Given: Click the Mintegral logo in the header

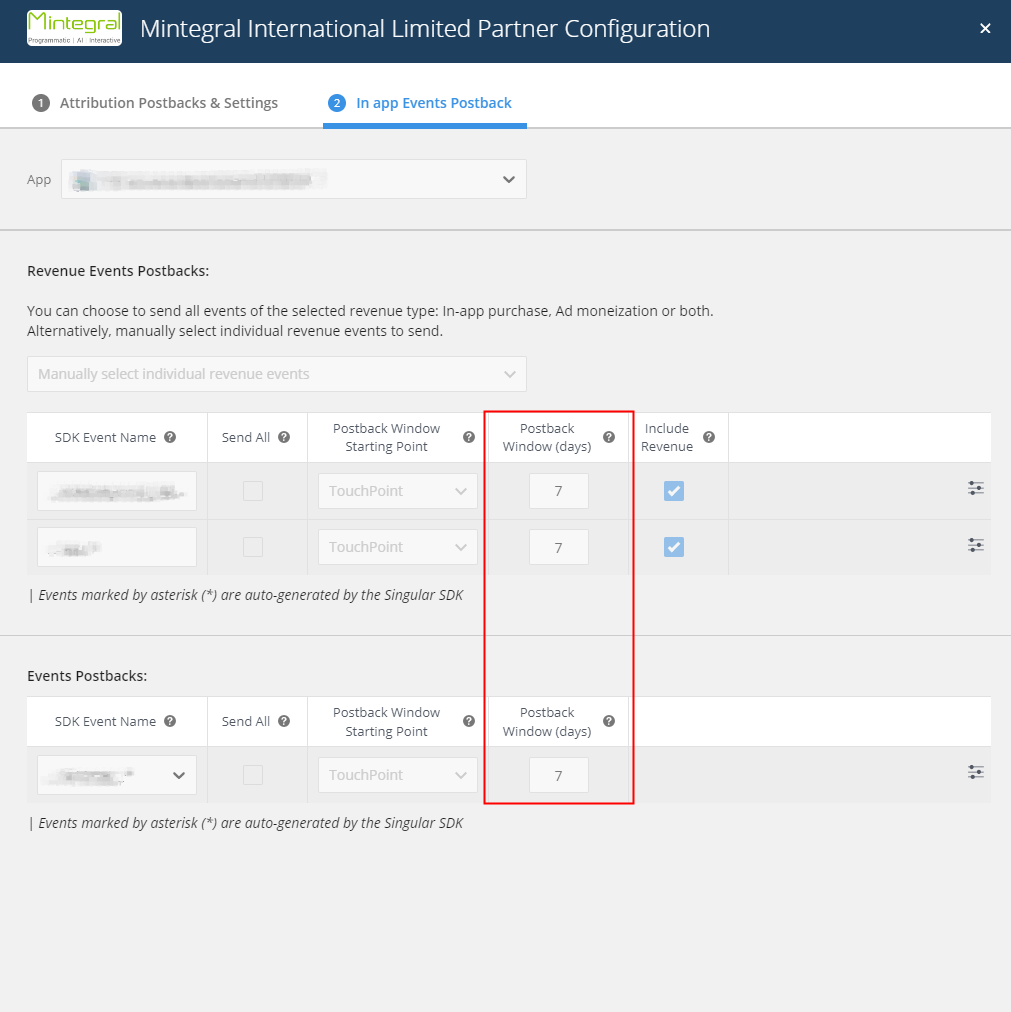Looking at the screenshot, I should 75,28.
